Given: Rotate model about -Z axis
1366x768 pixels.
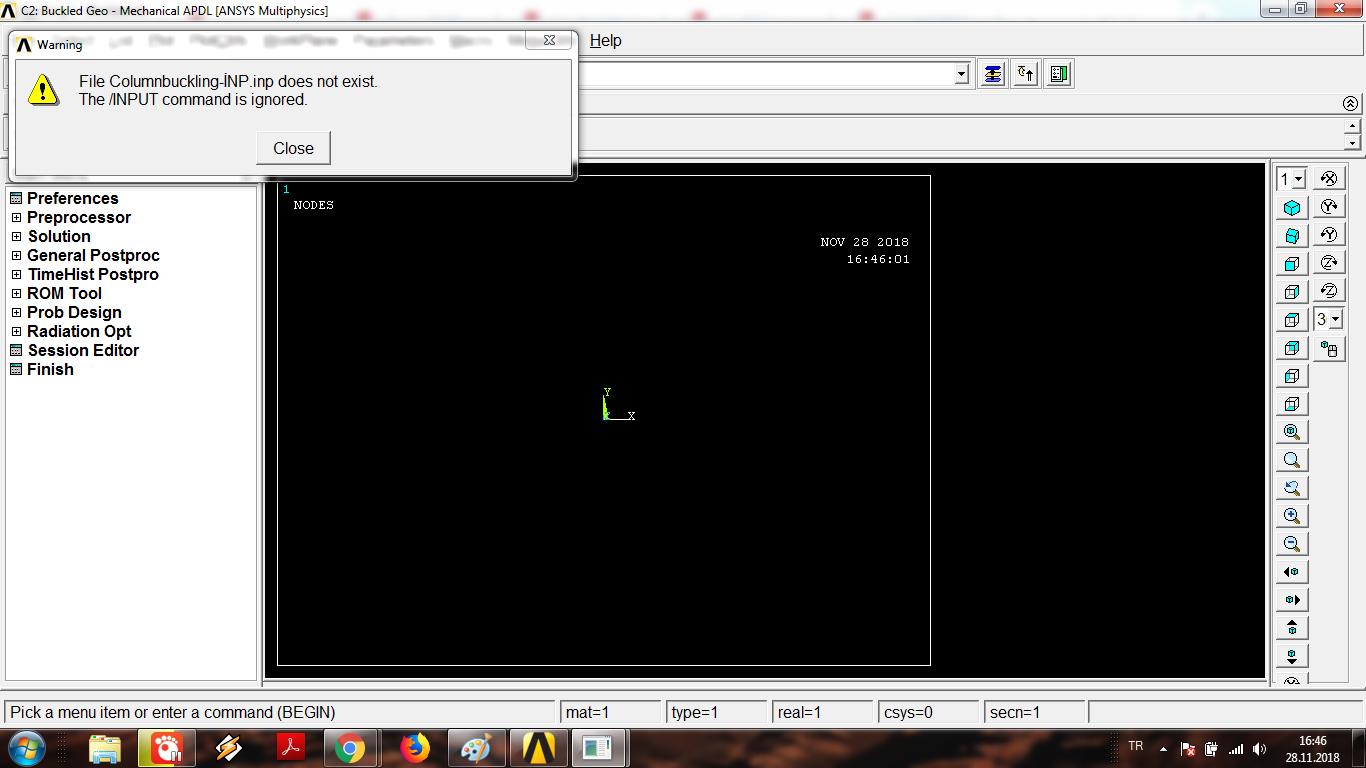Looking at the screenshot, I should pos(1329,263).
